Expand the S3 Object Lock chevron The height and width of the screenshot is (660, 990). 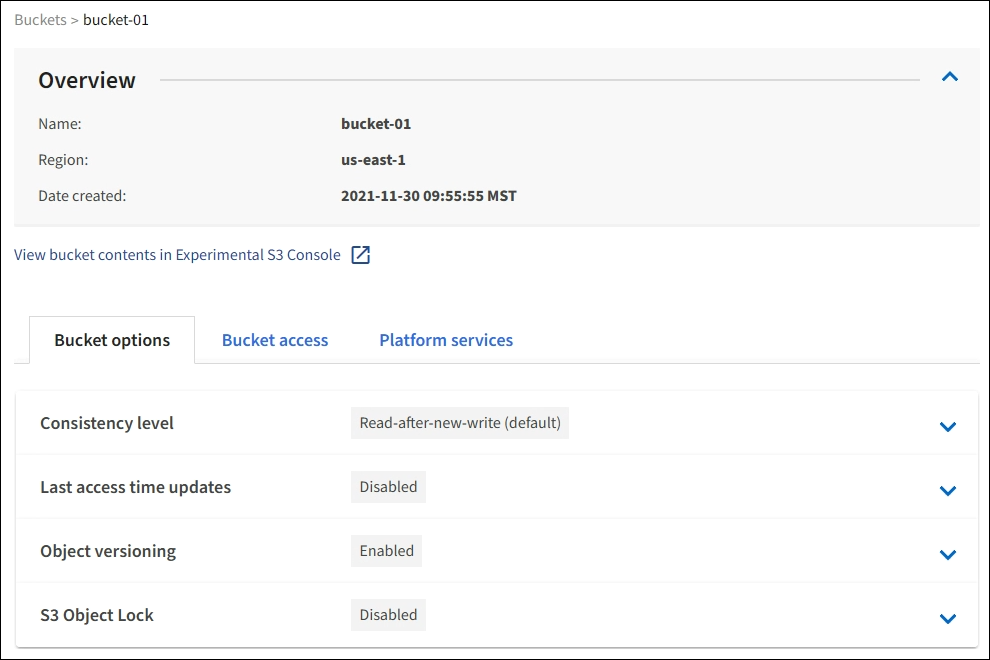(948, 619)
